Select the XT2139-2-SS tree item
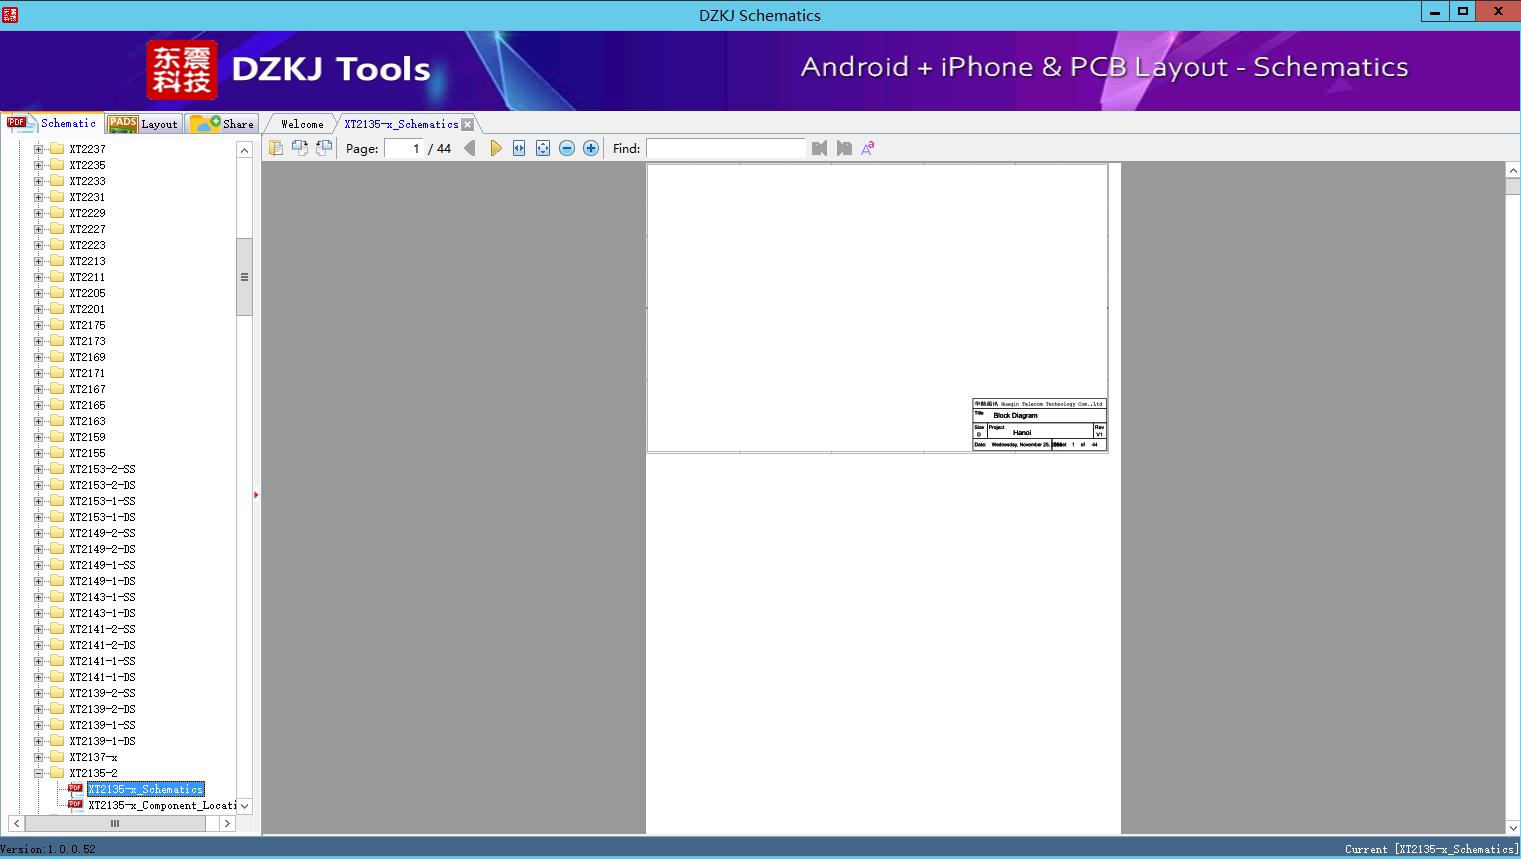This screenshot has width=1521, height=859. point(102,693)
